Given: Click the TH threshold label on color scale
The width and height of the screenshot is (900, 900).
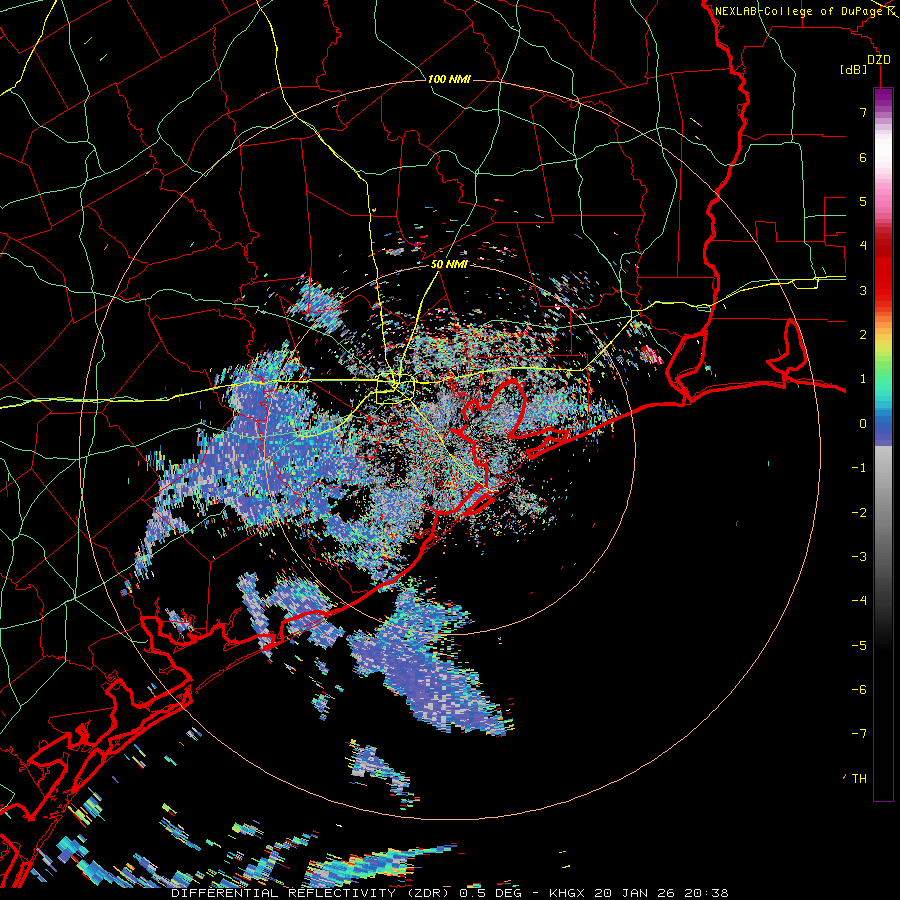Looking at the screenshot, I should click(859, 779).
